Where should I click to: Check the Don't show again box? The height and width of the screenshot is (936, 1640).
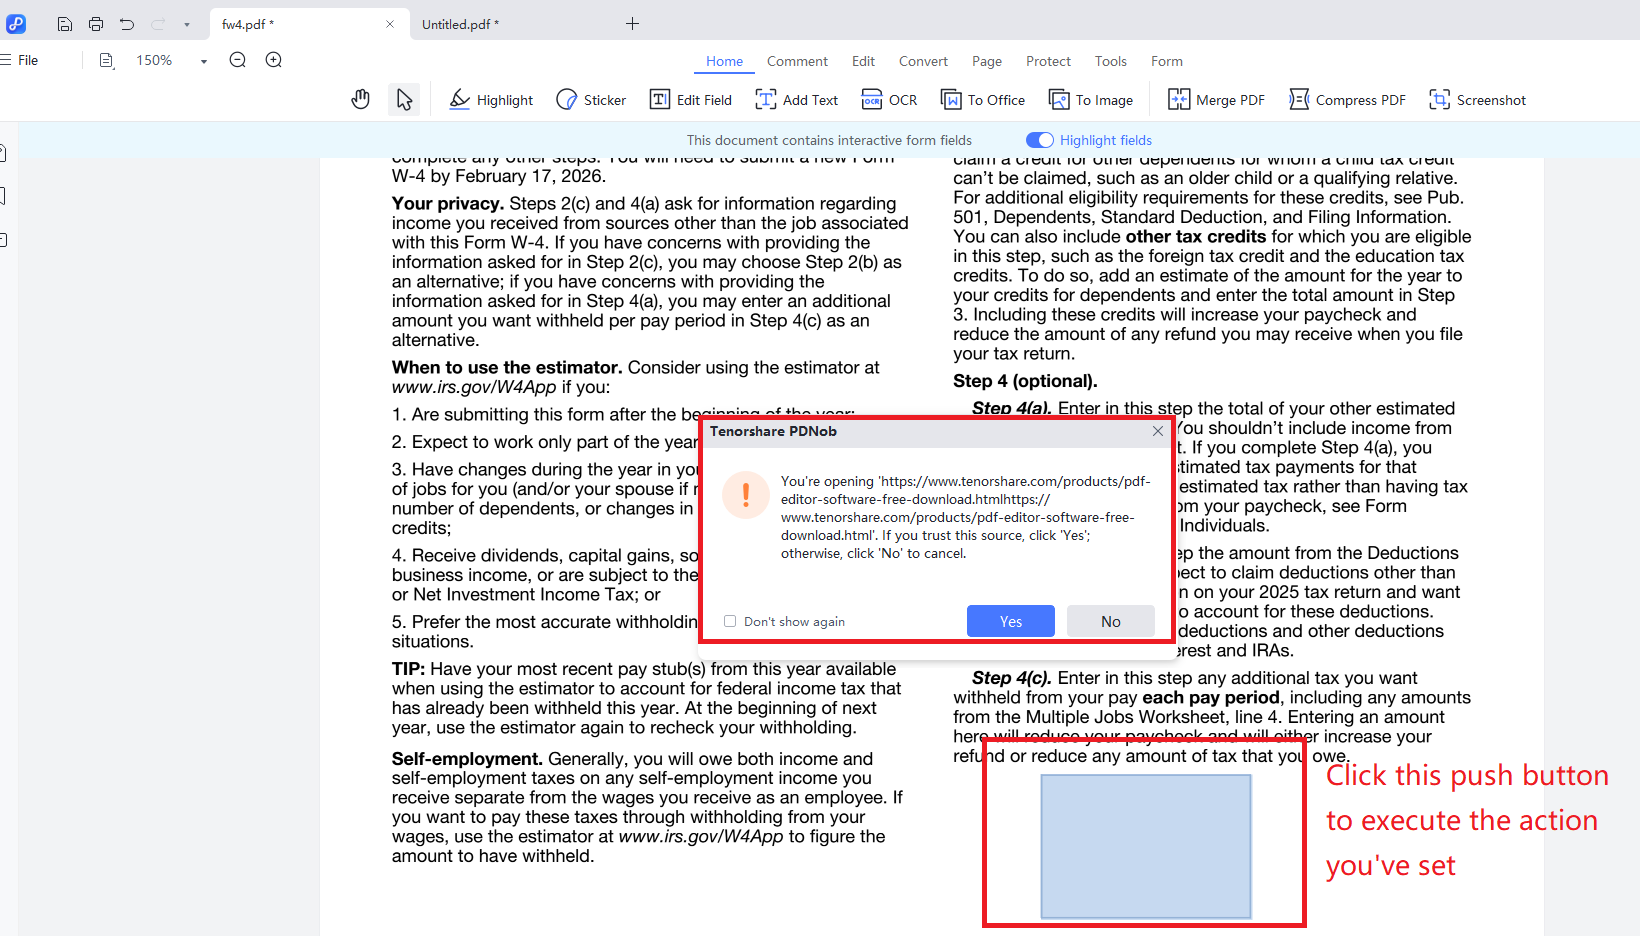pyautogui.click(x=730, y=621)
